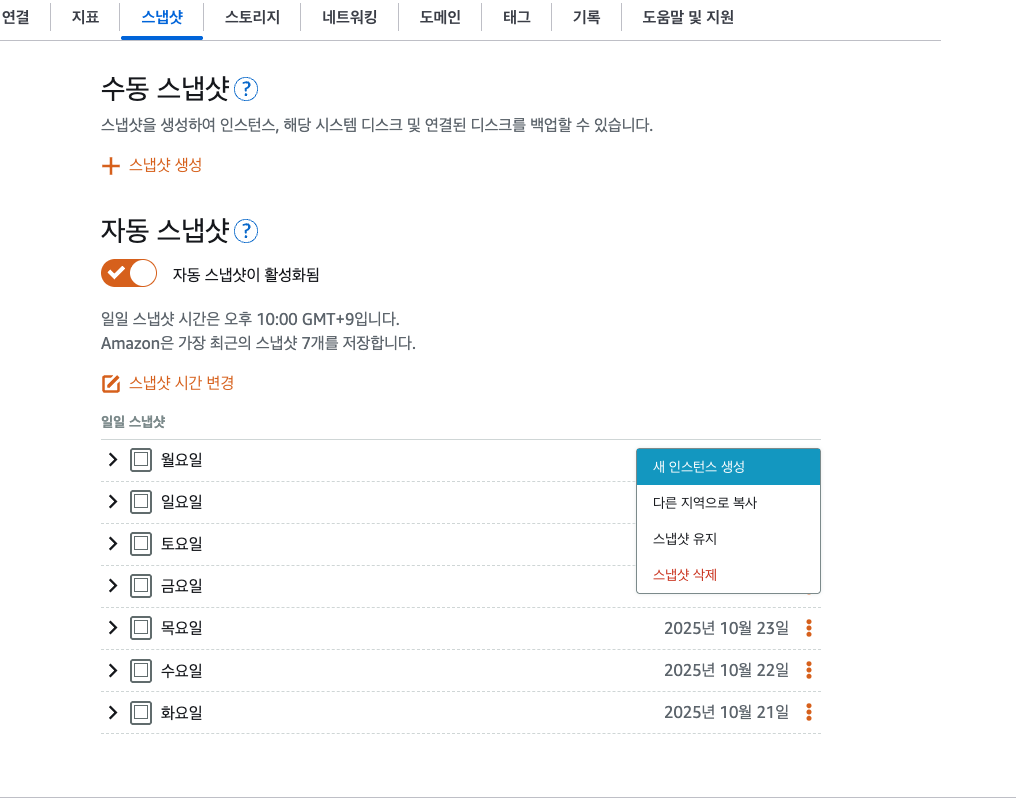The width and height of the screenshot is (1016, 798).
Task: Click the plus icon for 스냅샷 생성
Action: [x=111, y=166]
